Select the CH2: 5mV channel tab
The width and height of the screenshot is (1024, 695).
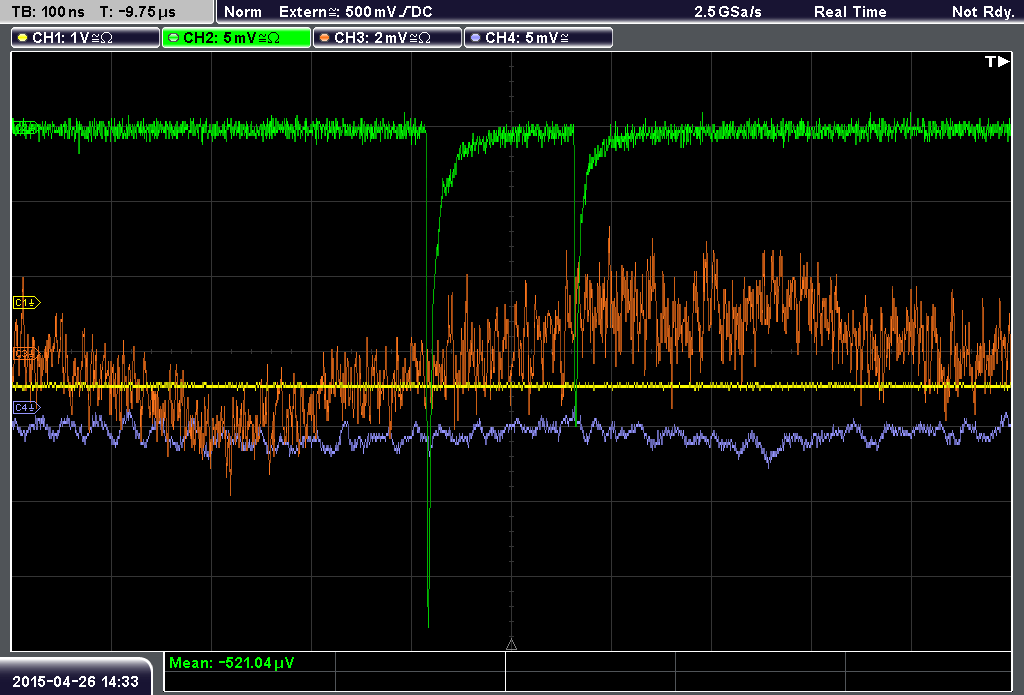(236, 38)
